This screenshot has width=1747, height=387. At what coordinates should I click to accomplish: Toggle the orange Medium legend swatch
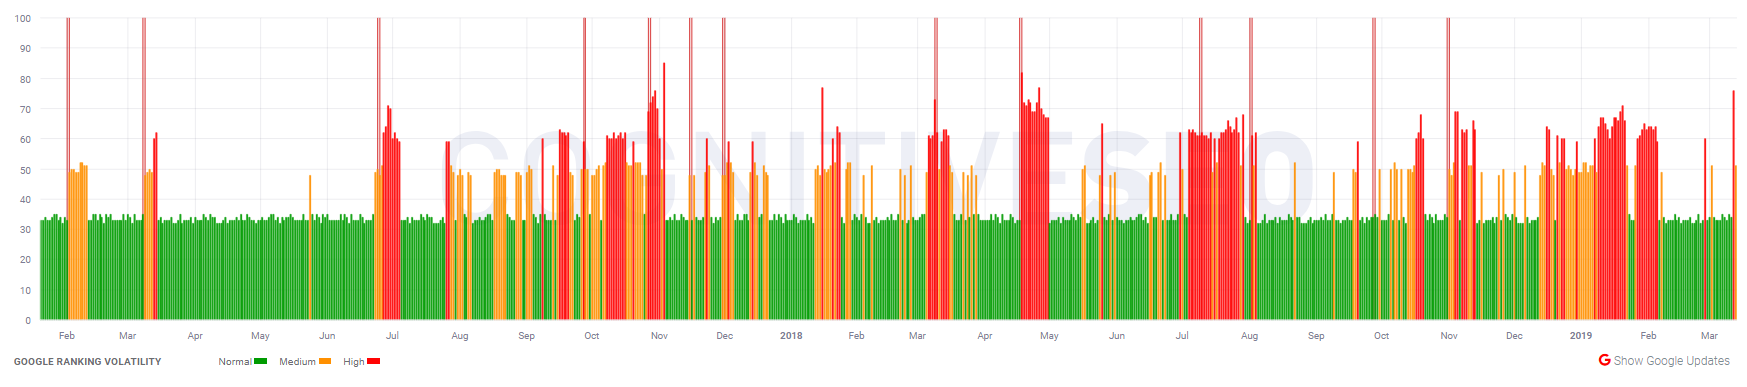(325, 361)
